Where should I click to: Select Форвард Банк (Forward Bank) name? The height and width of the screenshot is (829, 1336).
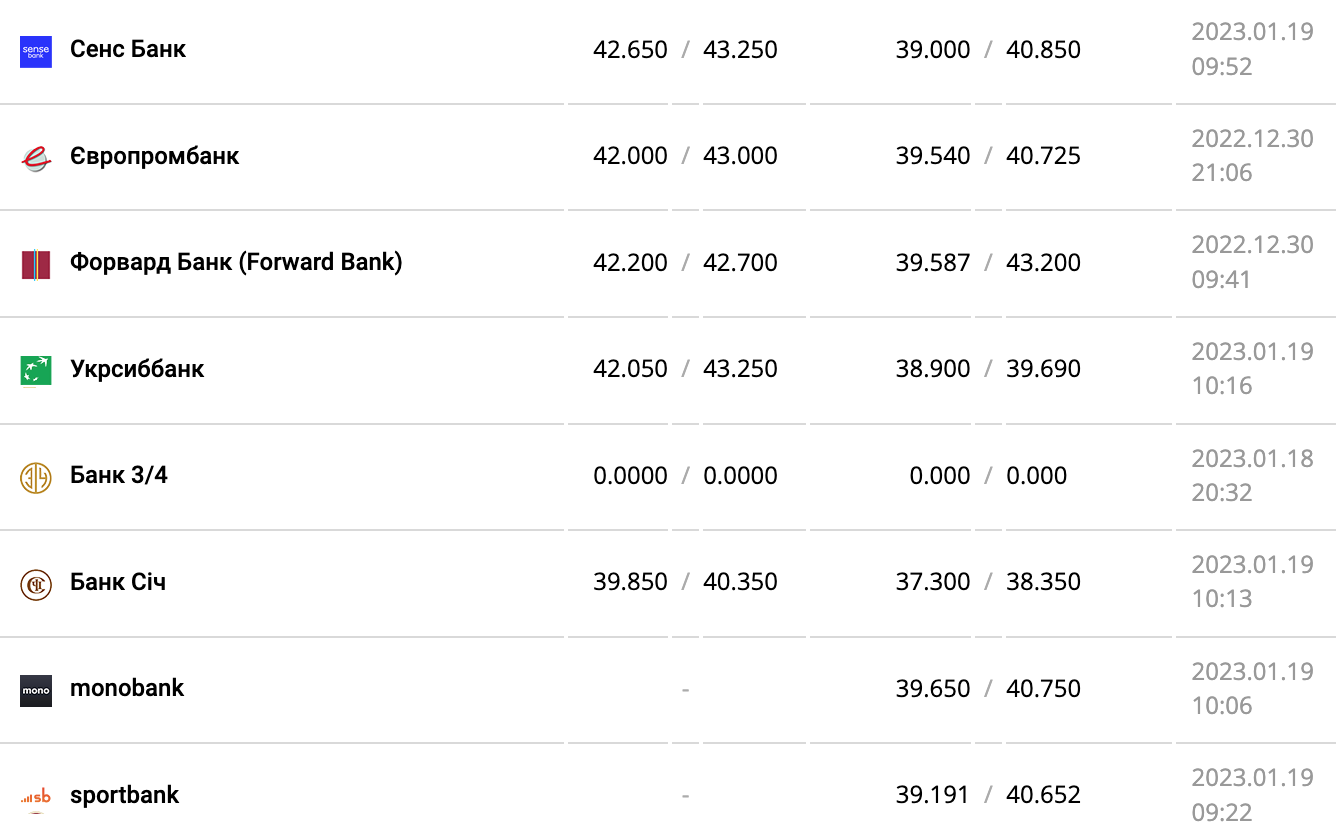pos(236,262)
